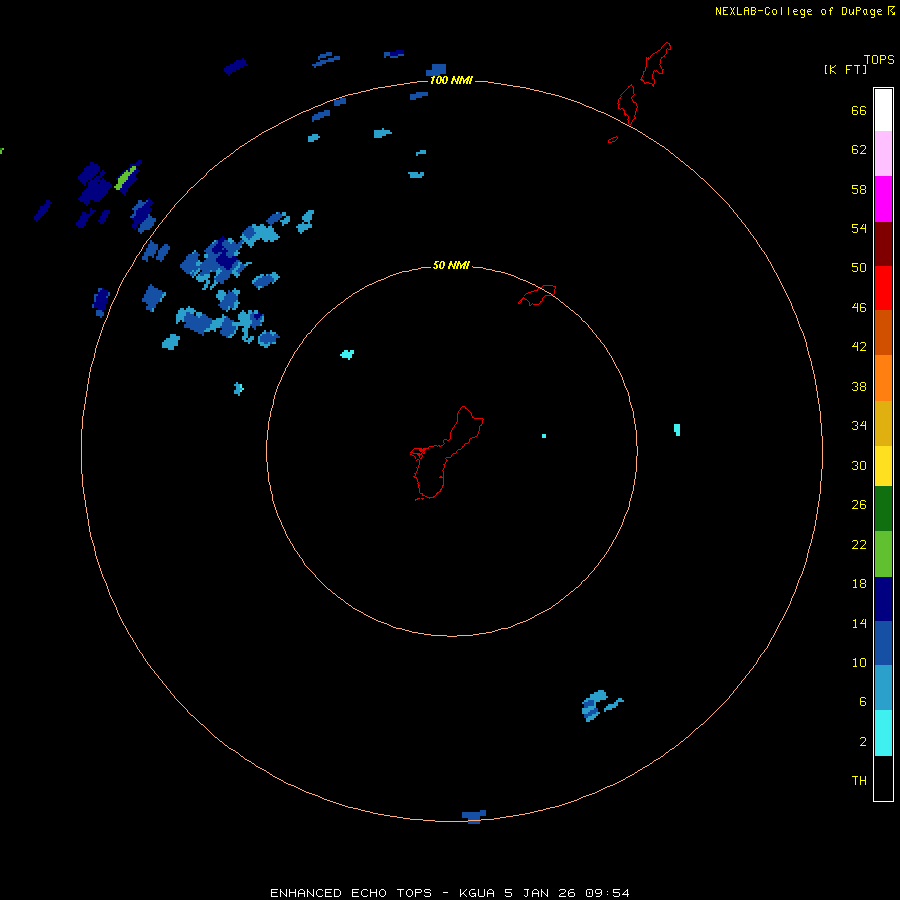Click the NEXLAB-College of DuPage text
Screen dimensions: 900x900
coord(798,11)
